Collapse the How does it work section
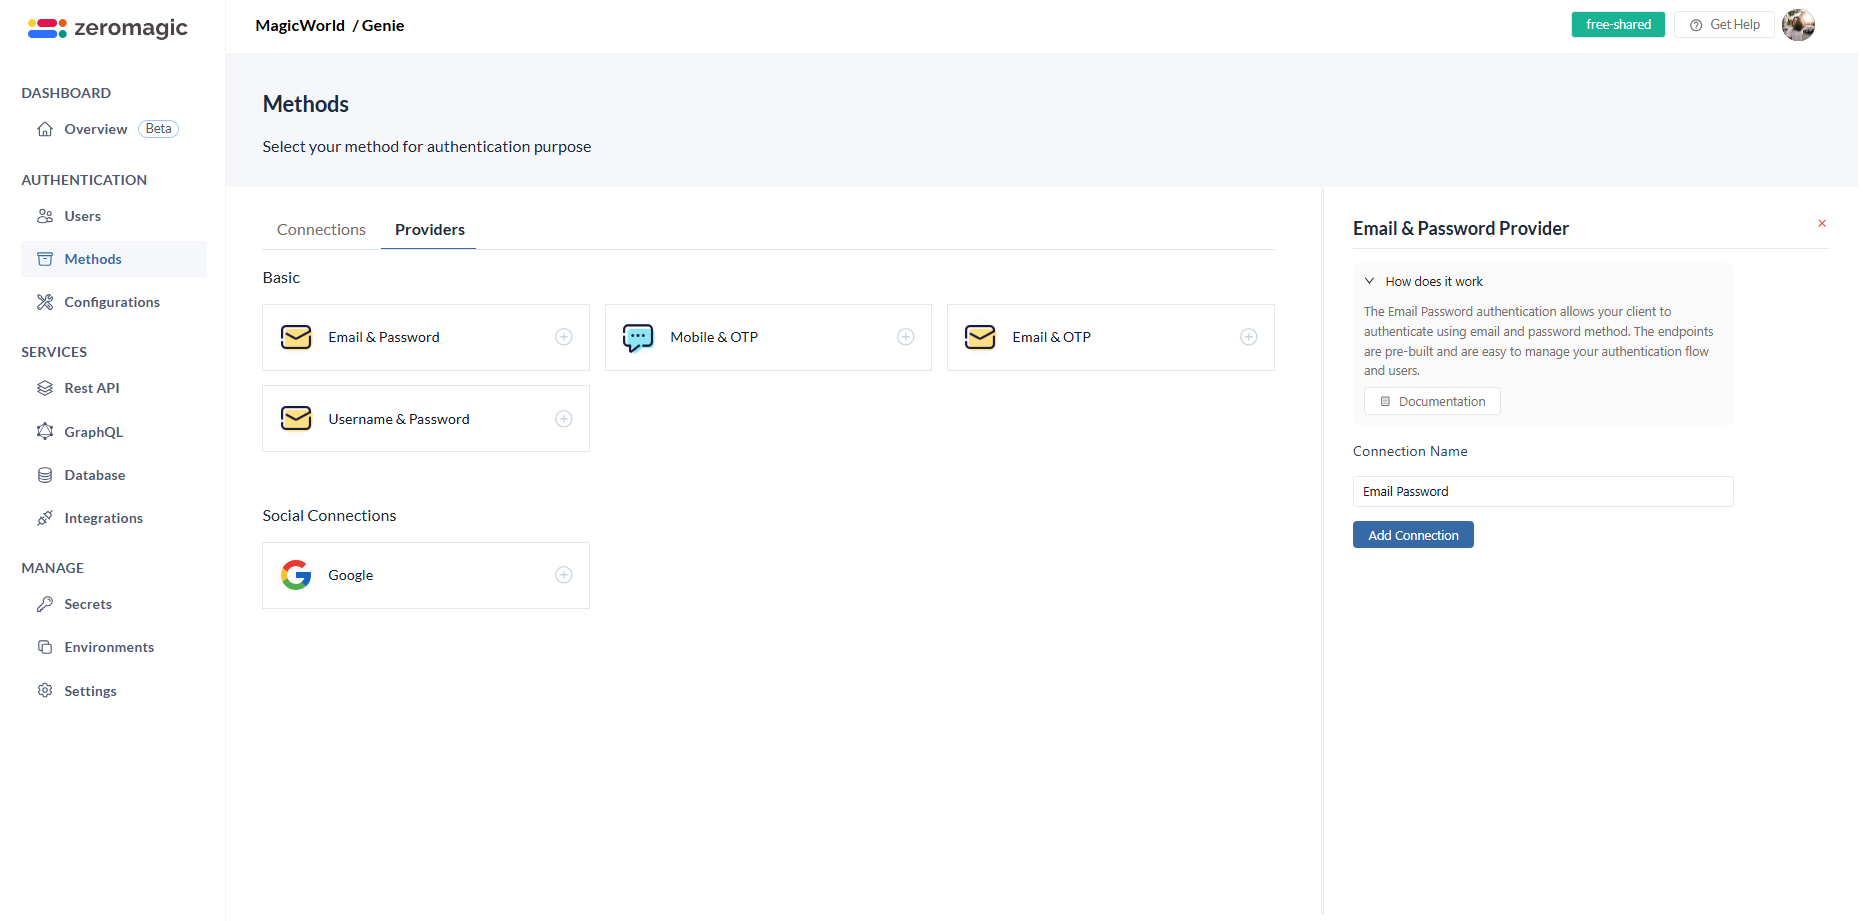Screen dimensions: 1863x921 [x=1370, y=281]
